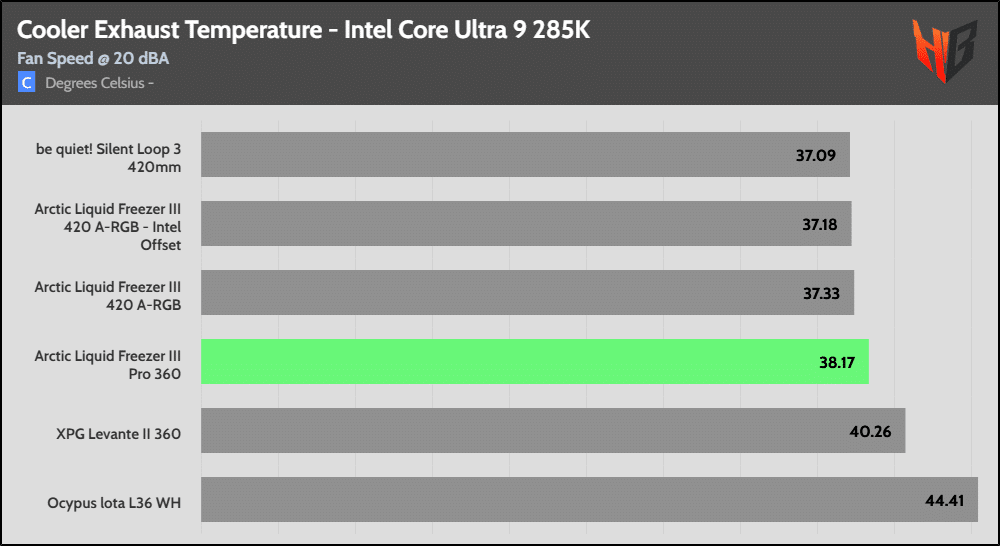1000x546 pixels.
Task: Click the Degrees Celsius legend text
Action: pos(99,82)
